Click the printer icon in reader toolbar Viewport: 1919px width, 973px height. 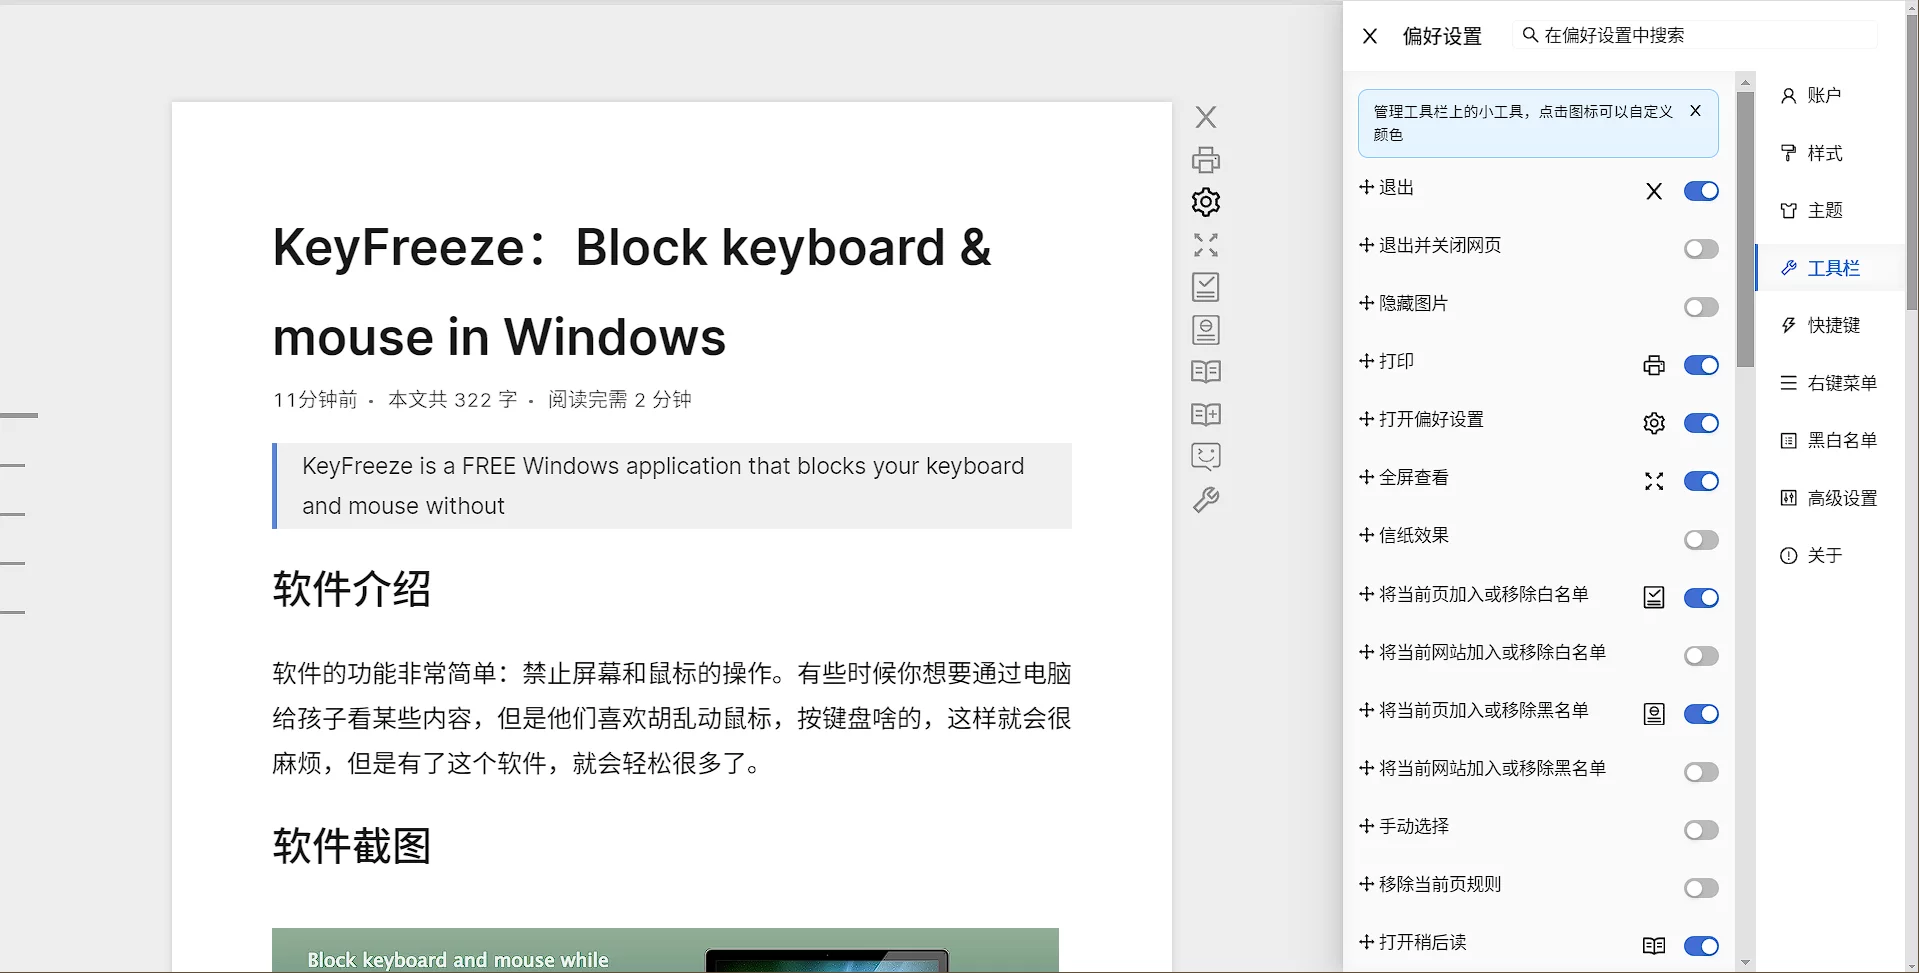pyautogui.click(x=1206, y=160)
